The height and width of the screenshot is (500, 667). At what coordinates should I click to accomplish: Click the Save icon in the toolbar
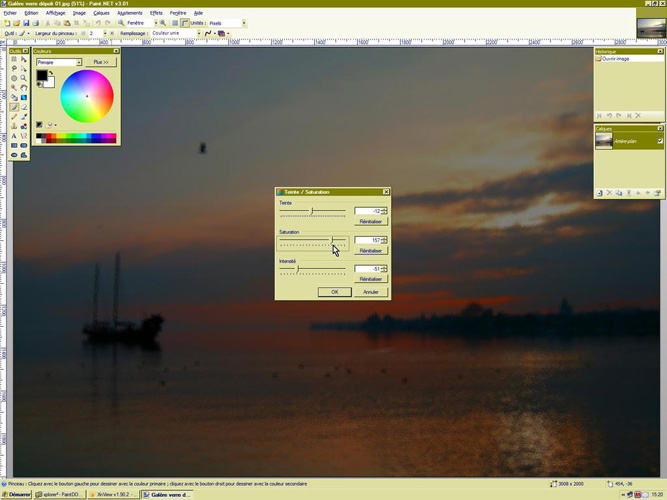[x=26, y=22]
